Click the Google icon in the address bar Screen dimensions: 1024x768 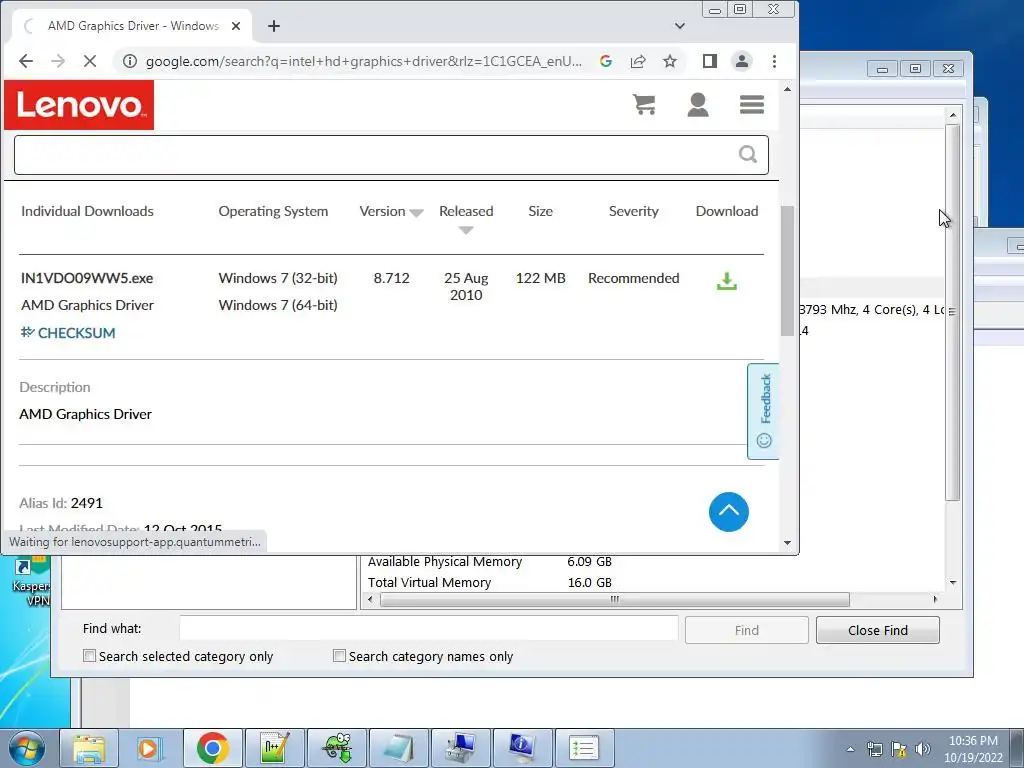pyautogui.click(x=605, y=61)
